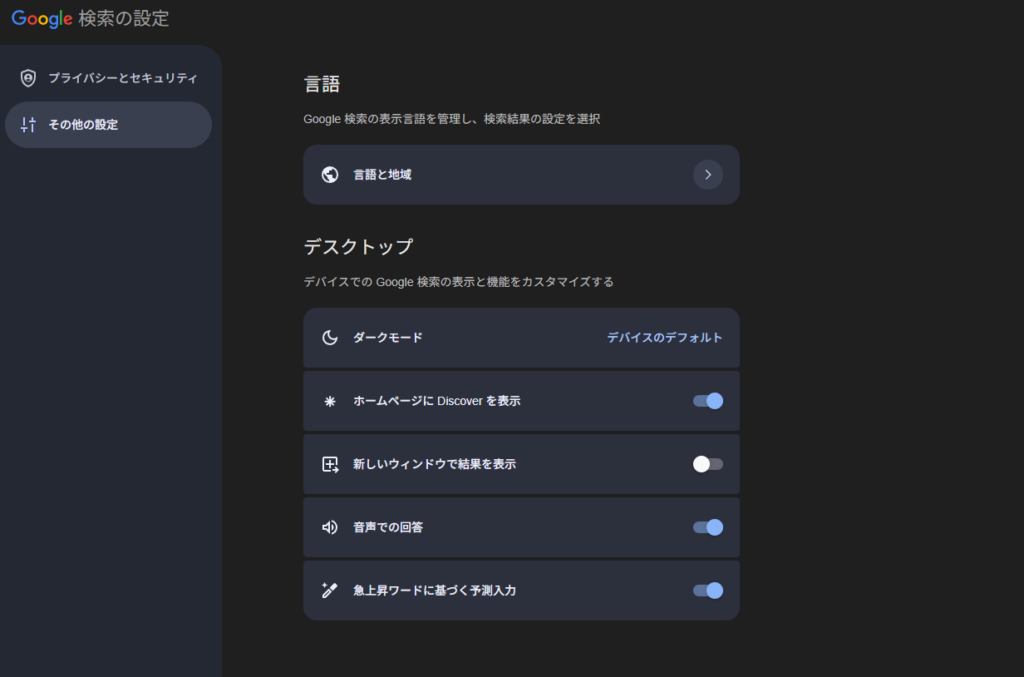The width and height of the screenshot is (1024, 677).
Task: Click the Discover asterisk icon
Action: 330,401
